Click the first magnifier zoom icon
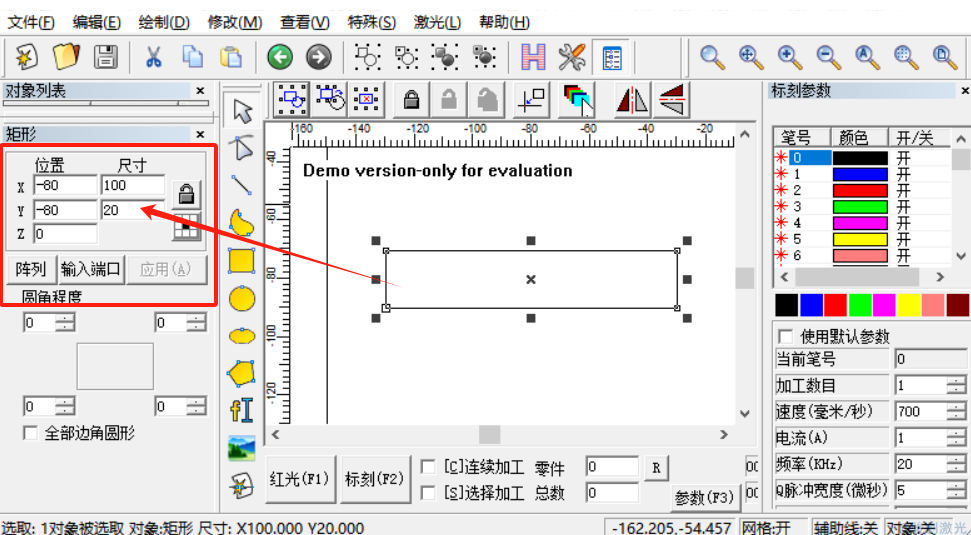 coord(712,57)
